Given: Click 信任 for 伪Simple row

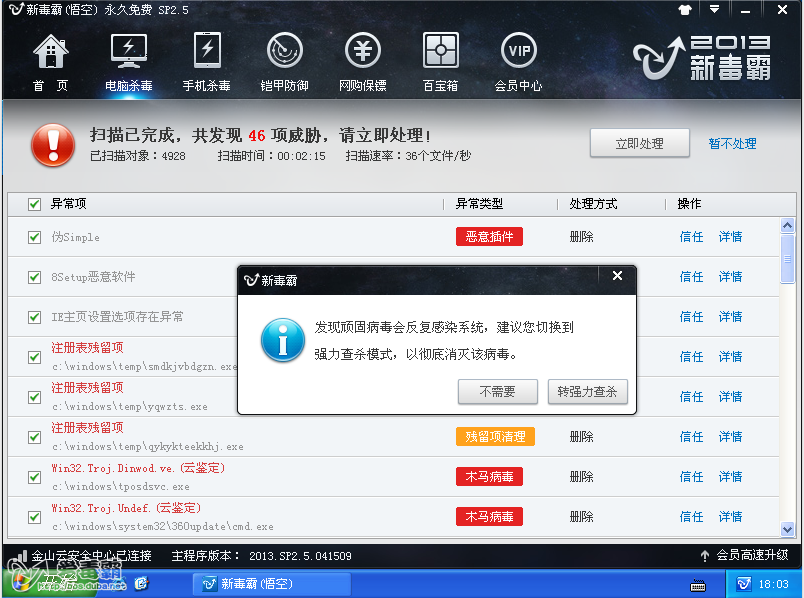Looking at the screenshot, I should pyautogui.click(x=691, y=237).
